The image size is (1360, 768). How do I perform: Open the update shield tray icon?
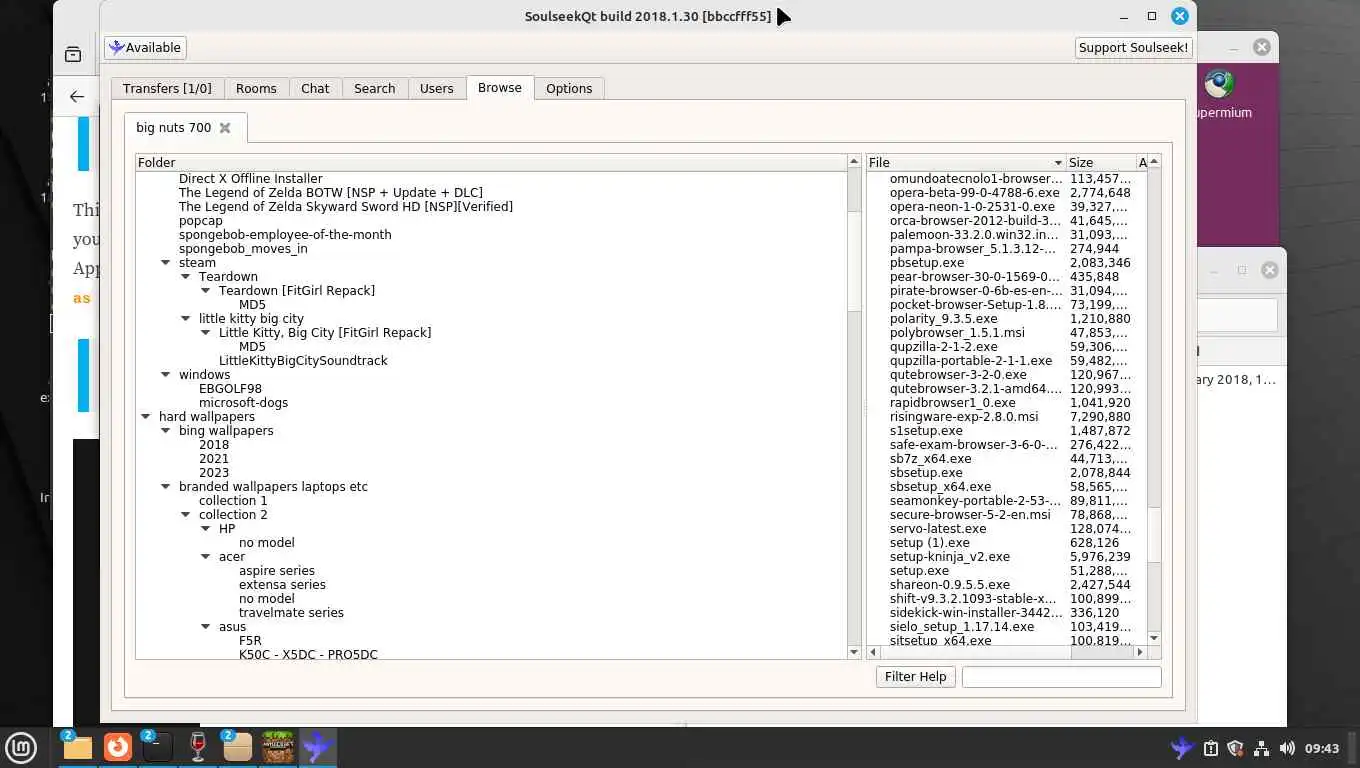(1235, 748)
